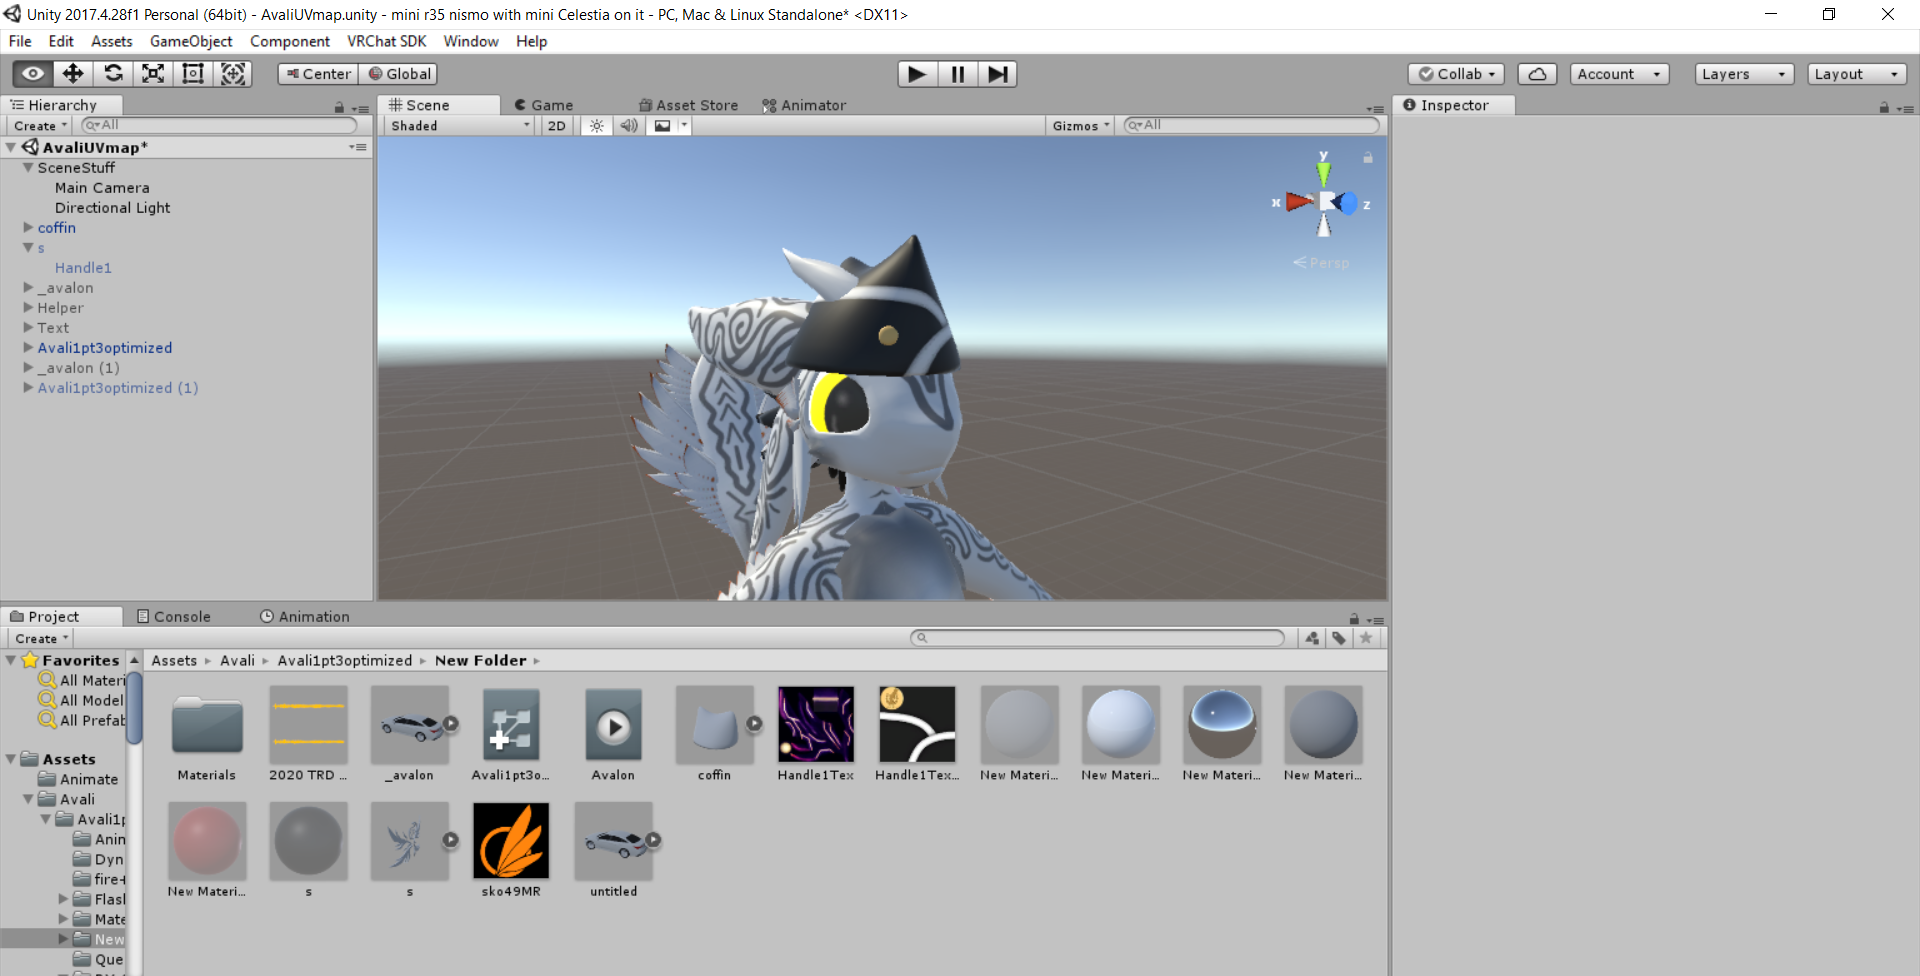
Task: Open the Window menu
Action: 471,41
